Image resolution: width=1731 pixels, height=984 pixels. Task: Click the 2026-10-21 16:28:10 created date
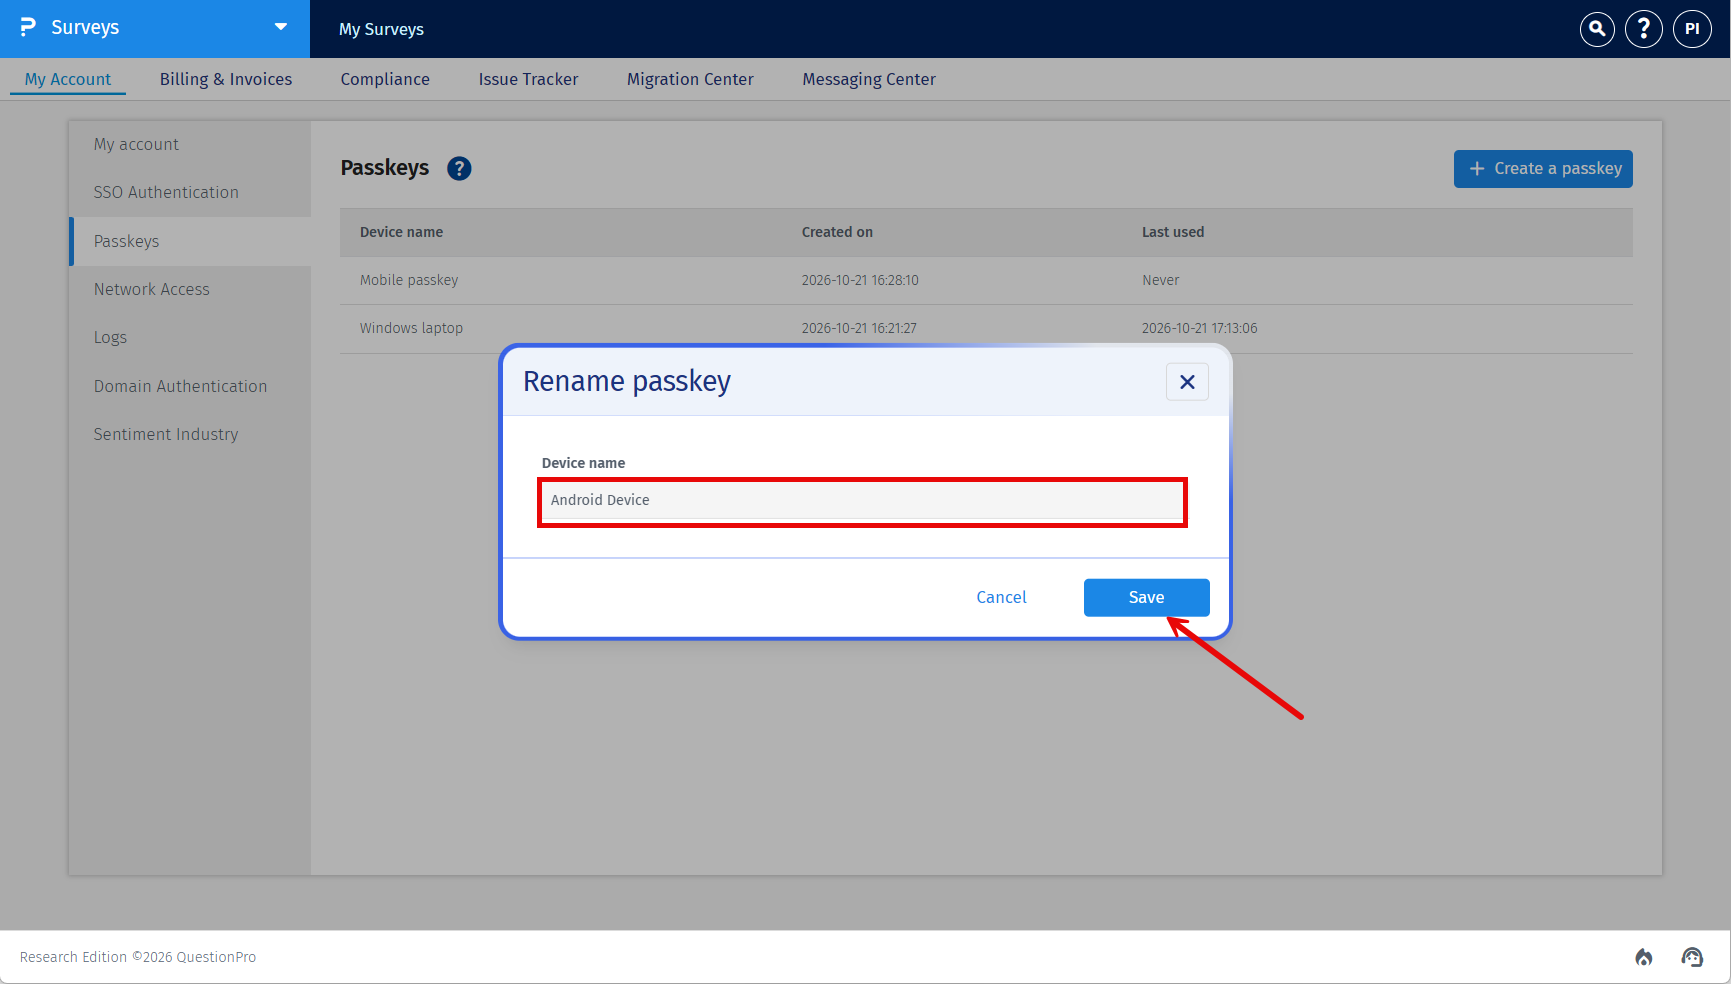tap(860, 280)
